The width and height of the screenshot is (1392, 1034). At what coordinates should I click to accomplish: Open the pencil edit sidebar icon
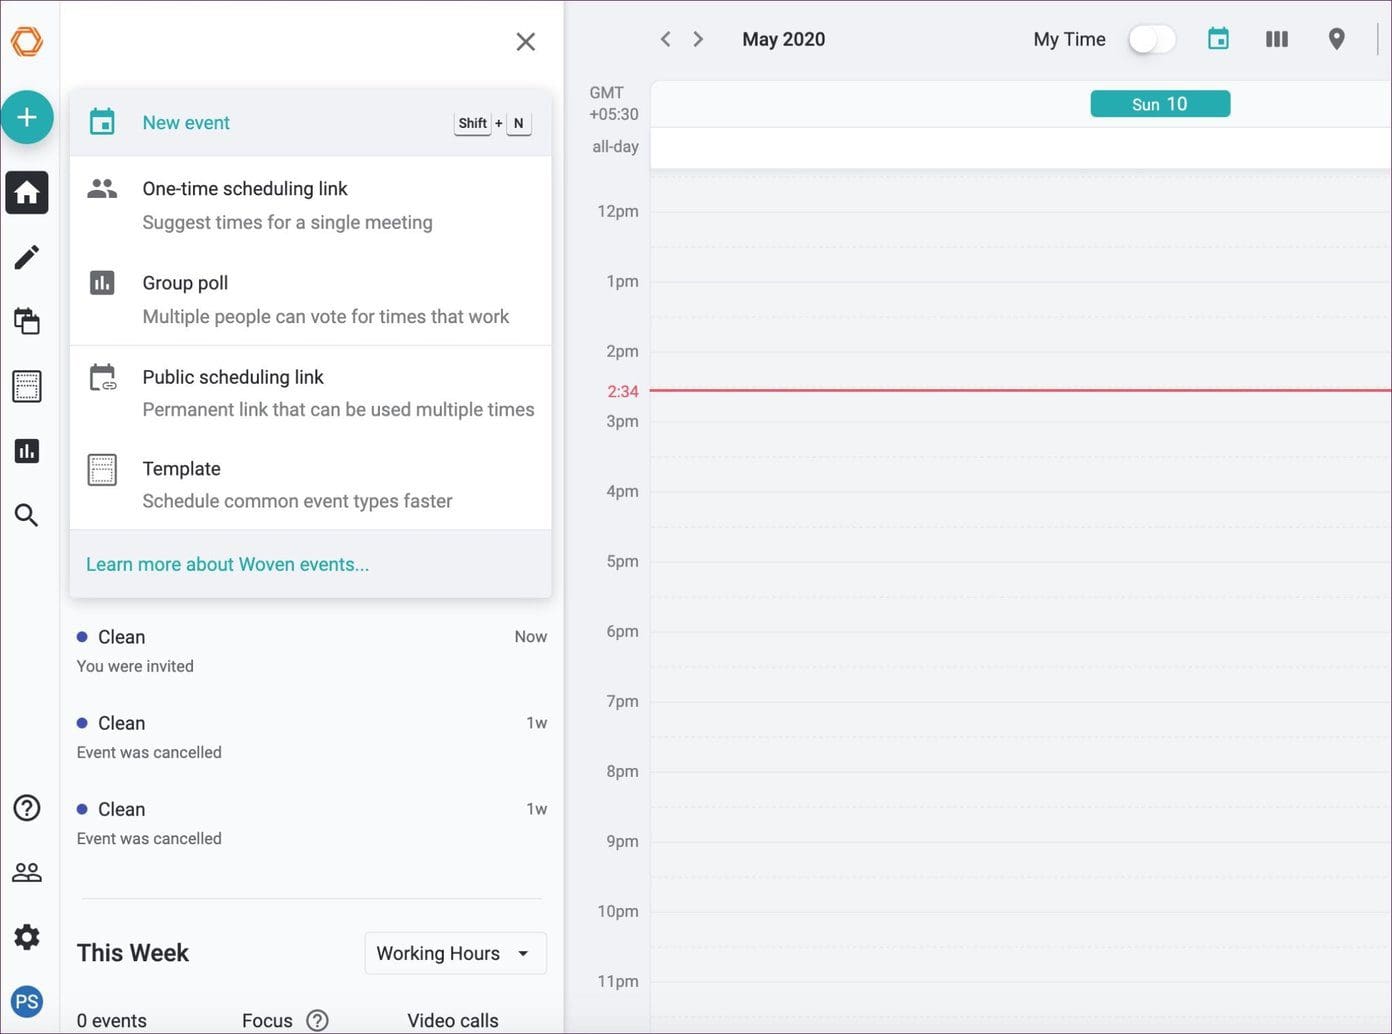27,257
